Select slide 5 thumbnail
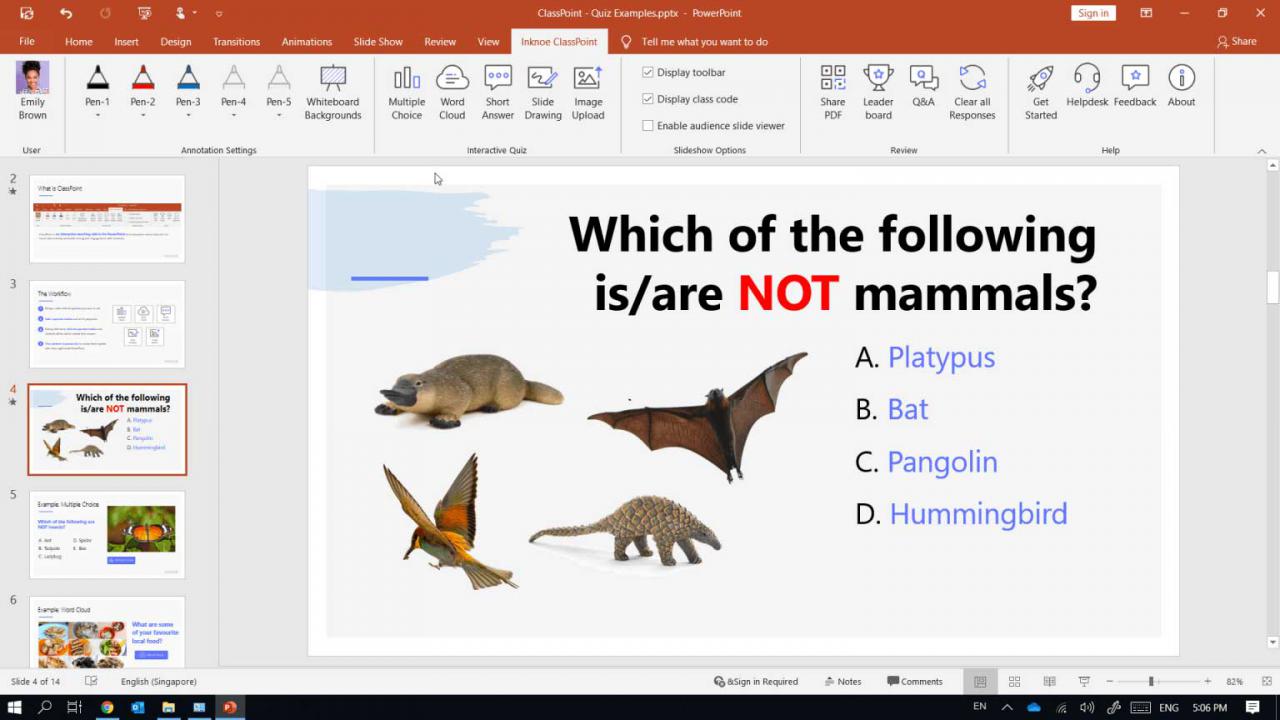Image resolution: width=1280 pixels, height=720 pixels. click(107, 534)
